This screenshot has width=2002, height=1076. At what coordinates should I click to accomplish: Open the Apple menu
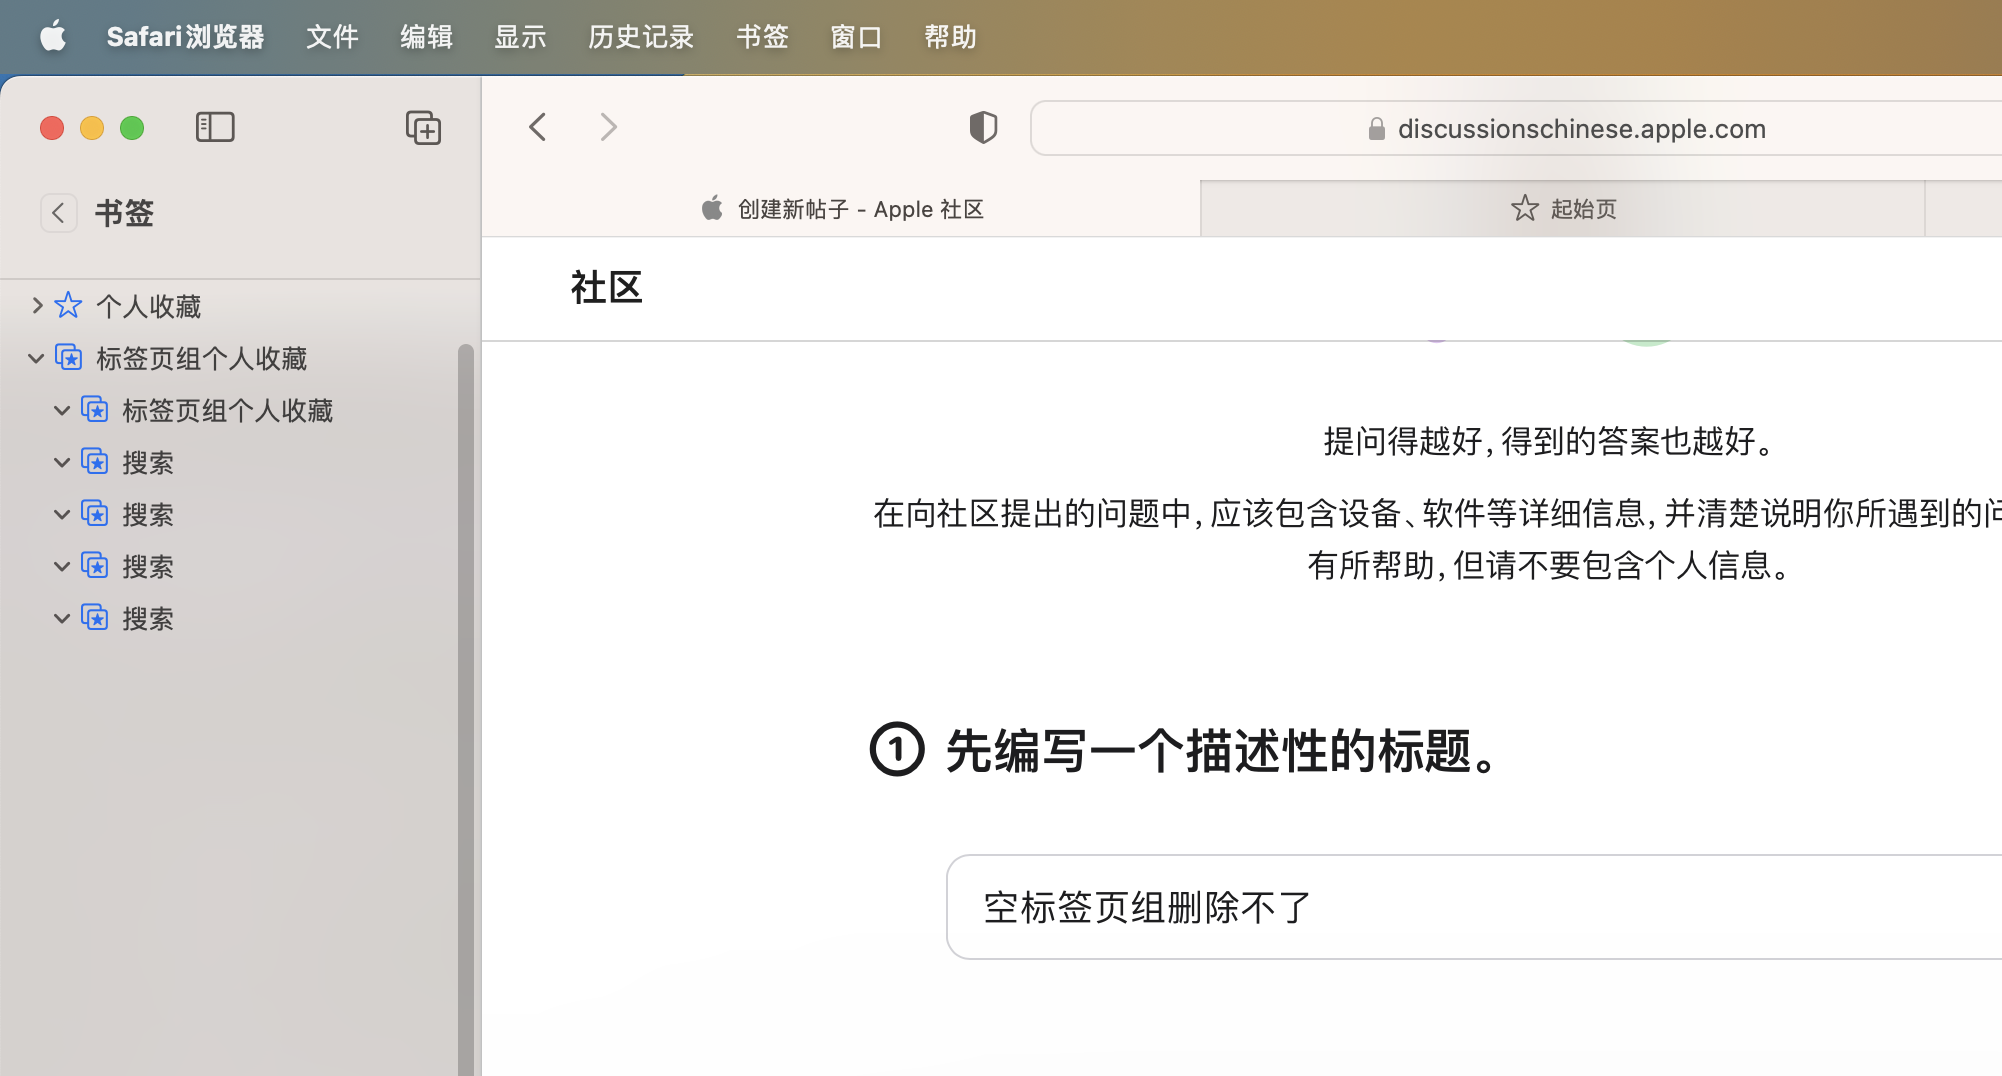tap(52, 37)
